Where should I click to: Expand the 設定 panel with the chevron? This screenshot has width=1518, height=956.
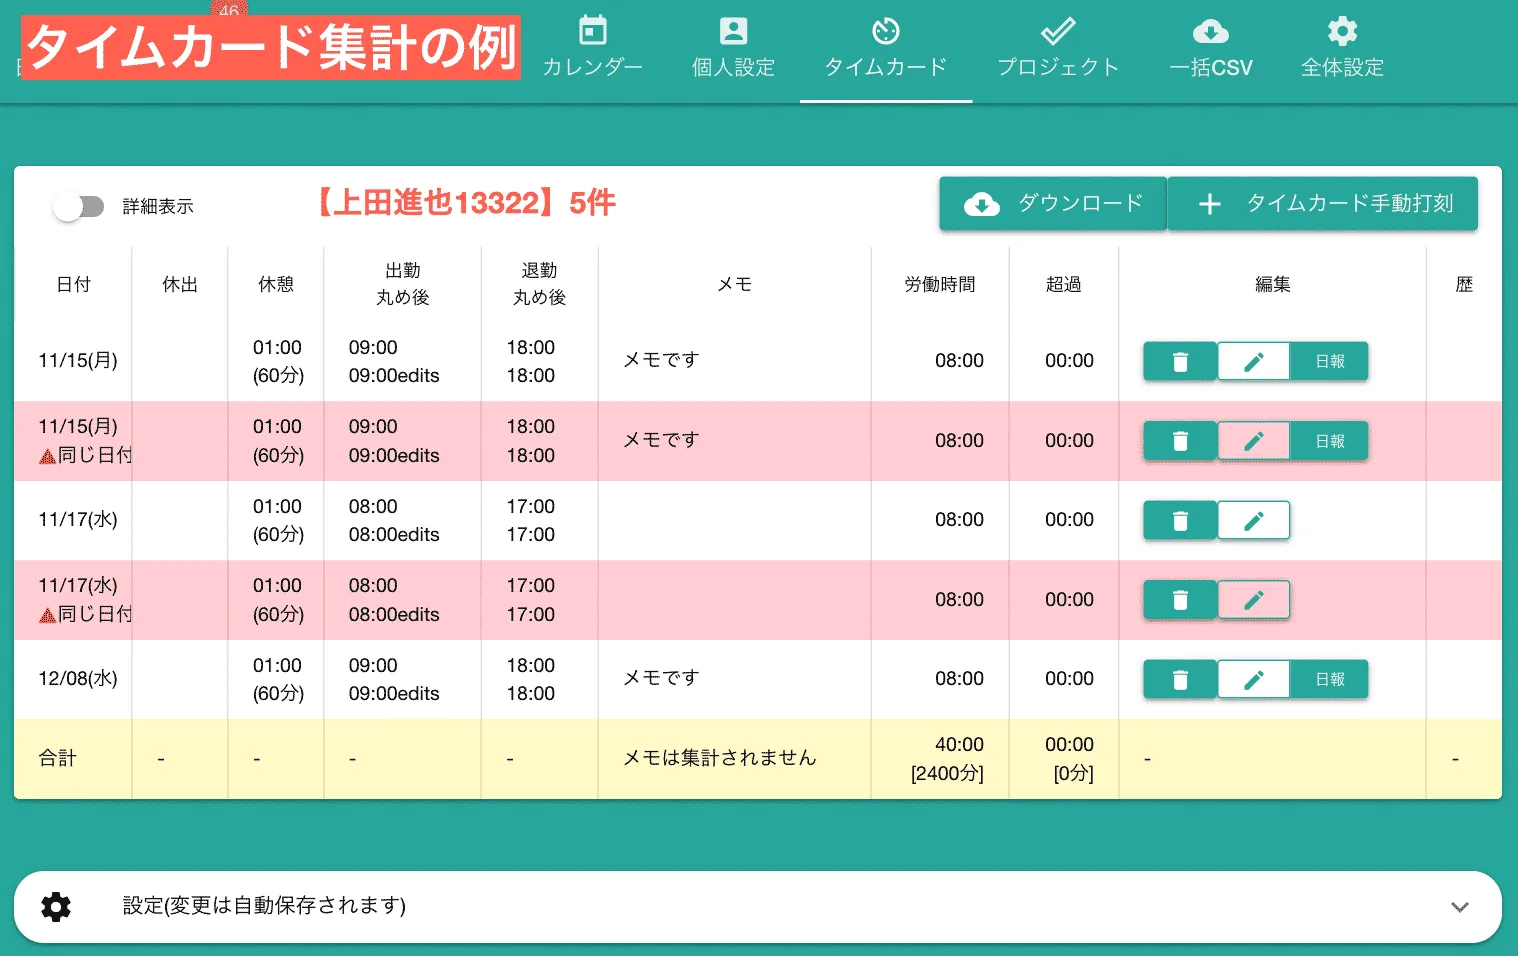click(x=1460, y=907)
